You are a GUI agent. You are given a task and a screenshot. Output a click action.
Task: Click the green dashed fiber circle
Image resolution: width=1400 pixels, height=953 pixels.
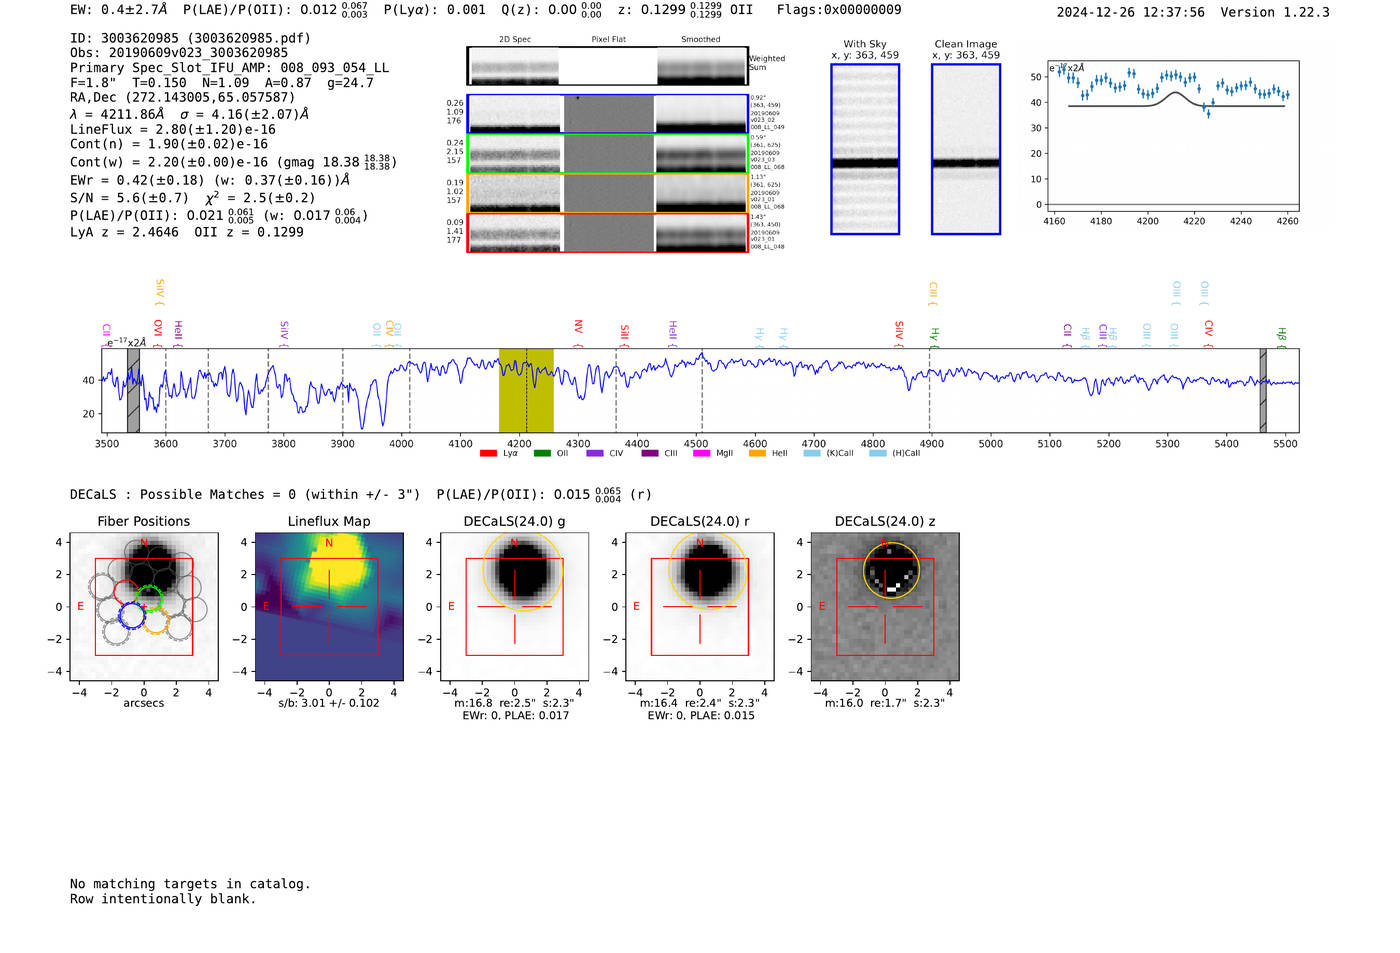coord(149,599)
